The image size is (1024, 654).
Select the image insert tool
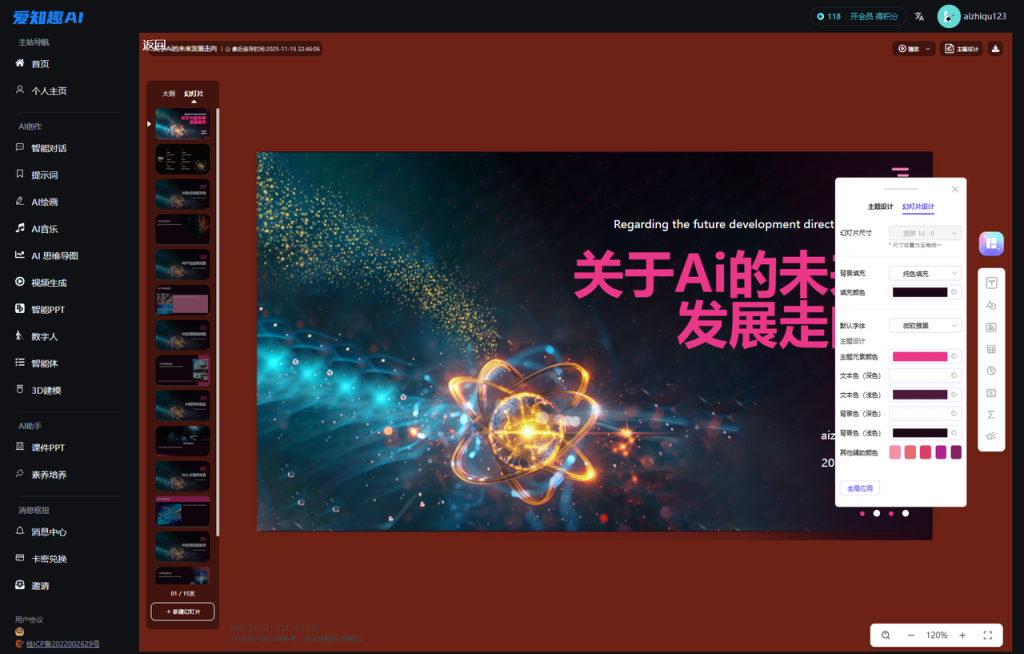pyautogui.click(x=991, y=327)
